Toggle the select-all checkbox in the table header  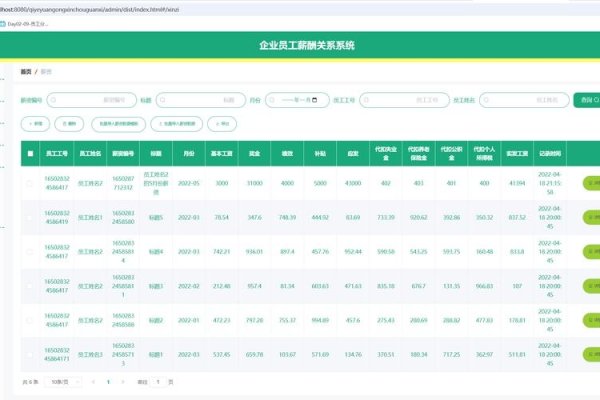(30, 153)
